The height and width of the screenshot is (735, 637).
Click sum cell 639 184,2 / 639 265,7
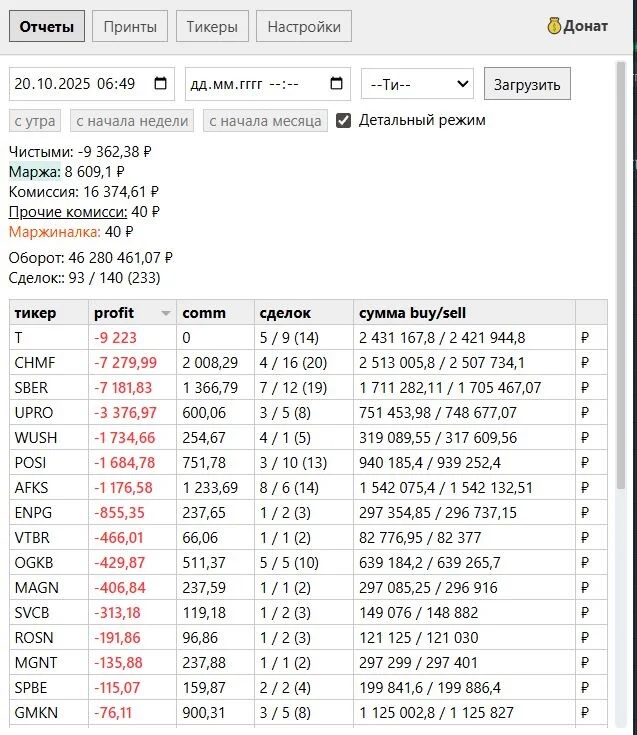[x=430, y=562]
